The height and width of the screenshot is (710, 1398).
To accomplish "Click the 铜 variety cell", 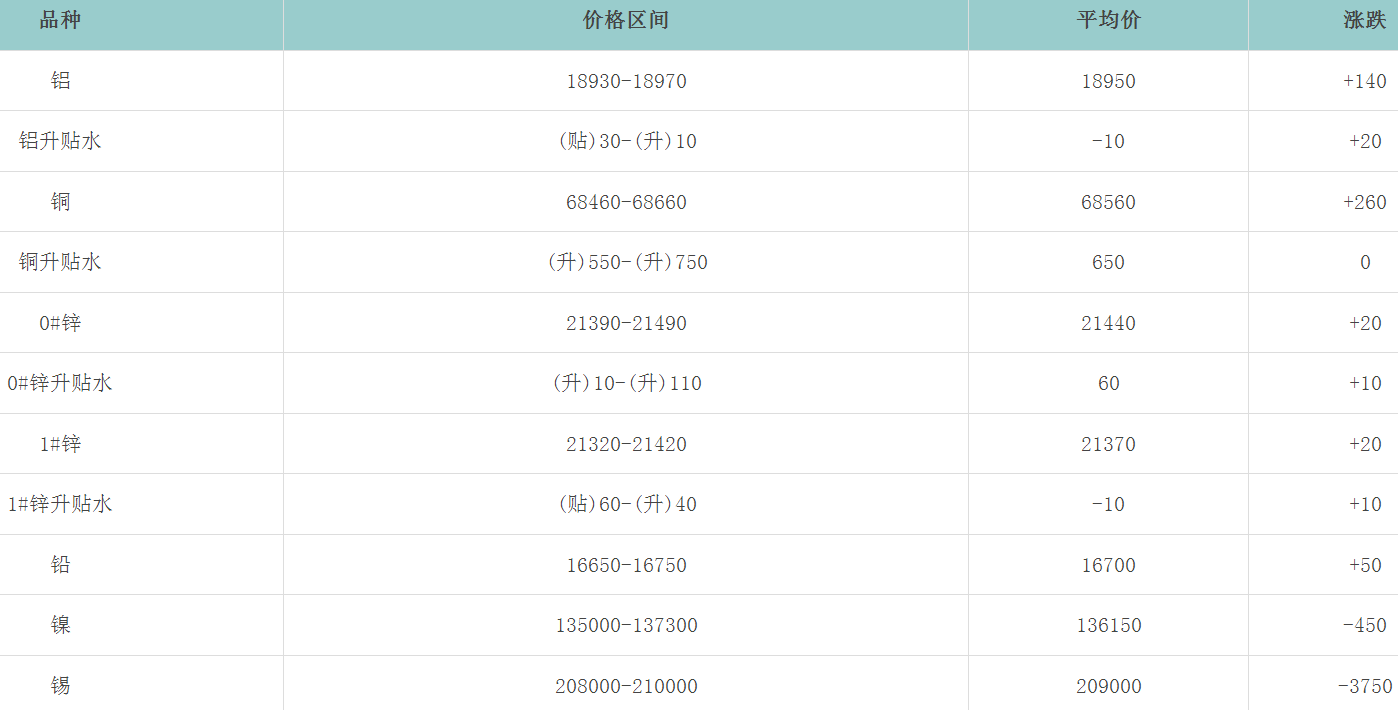I will coord(61,202).
